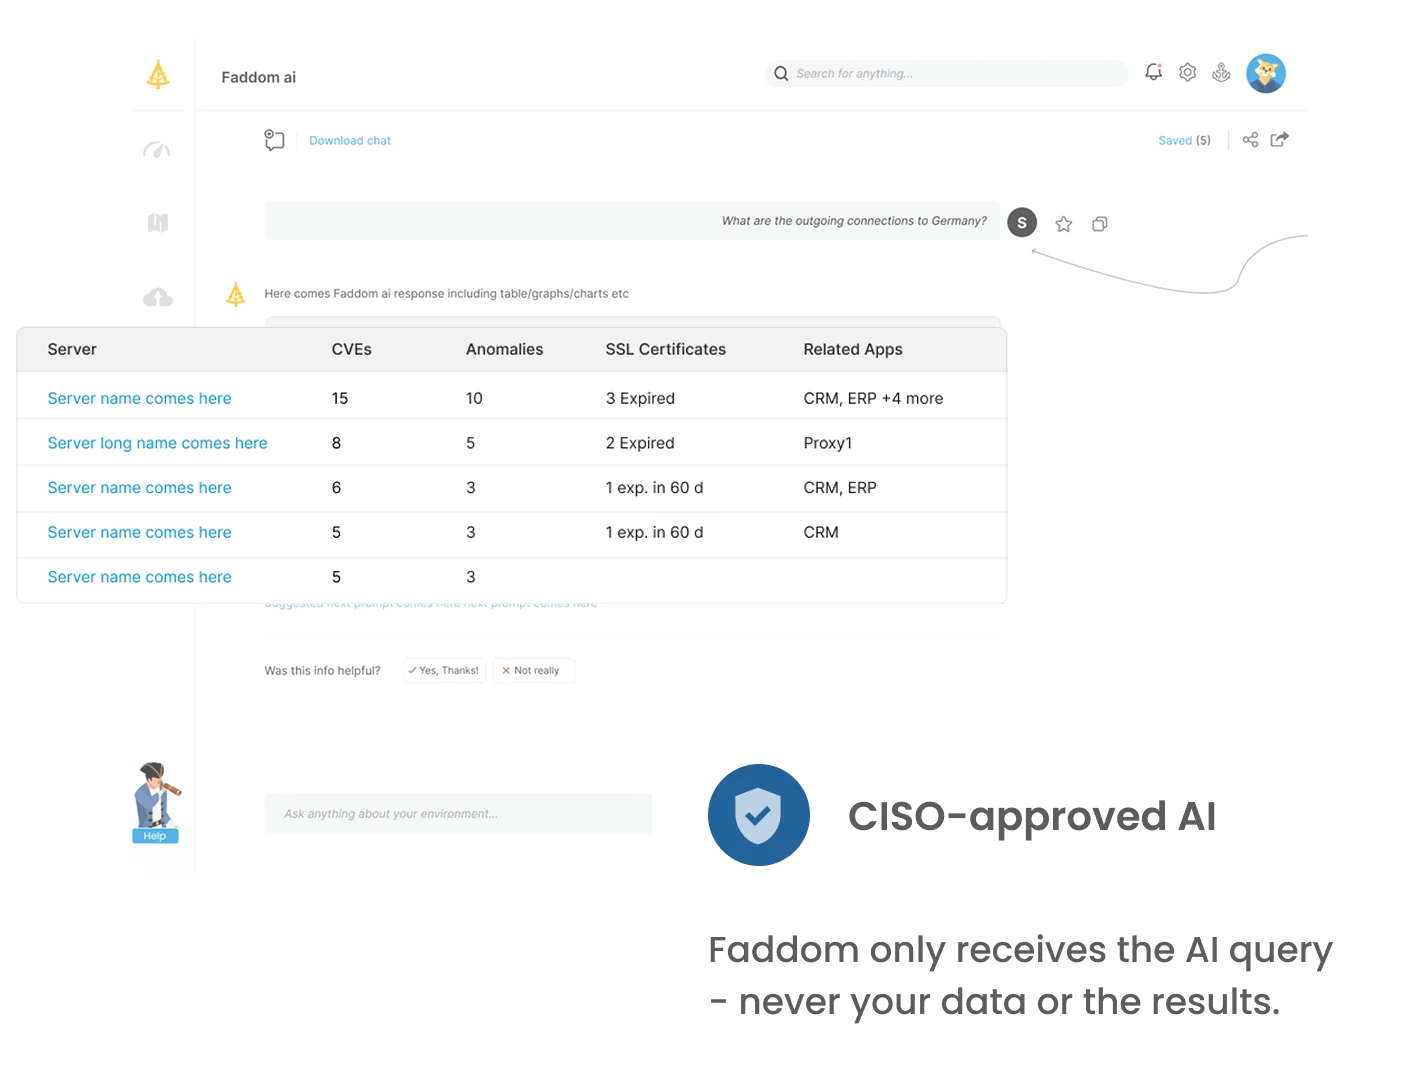Click the Germany outgoing connections query text
This screenshot has height=1082, width=1422.
tap(854, 221)
